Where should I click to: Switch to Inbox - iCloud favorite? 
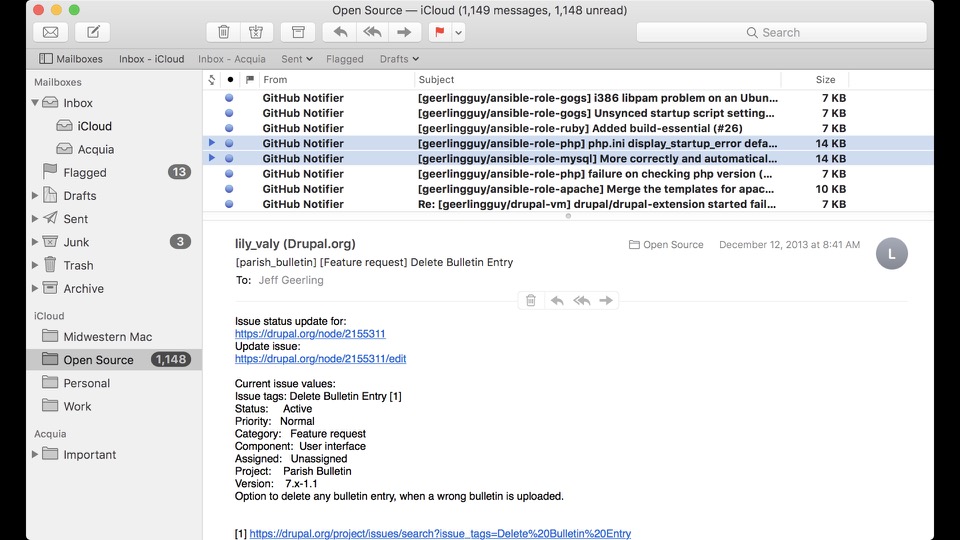[151, 59]
